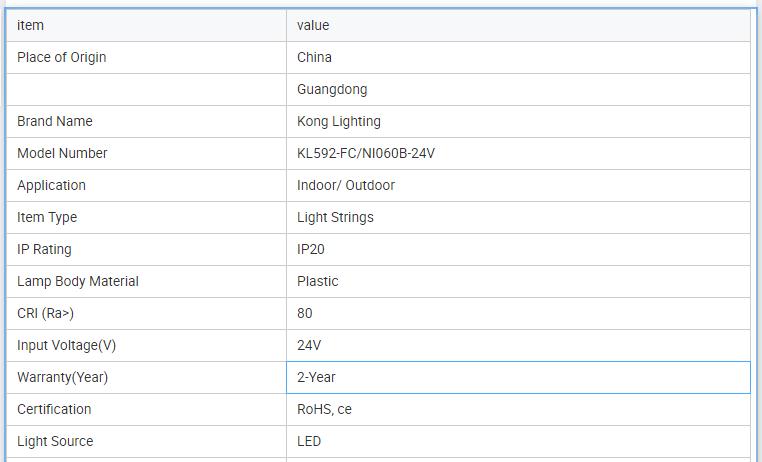Click the Light Strings cell
Screen dimensions: 762x462
335,217
